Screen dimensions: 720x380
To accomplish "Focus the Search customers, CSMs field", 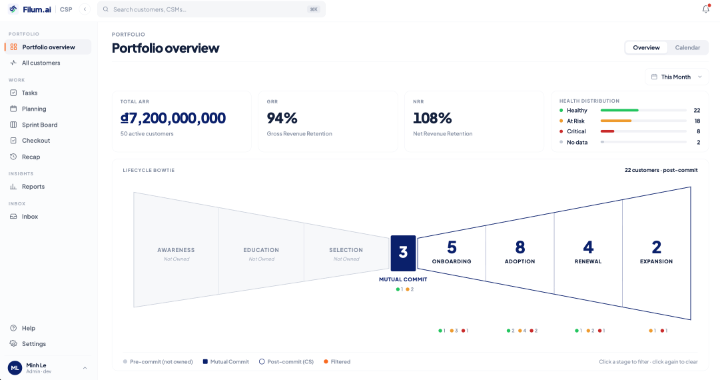I will pyautogui.click(x=211, y=9).
